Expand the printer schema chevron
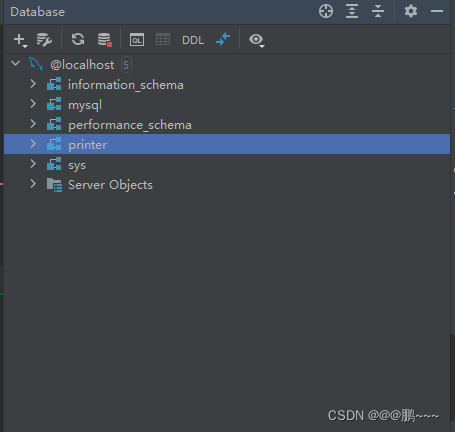 coord(33,144)
